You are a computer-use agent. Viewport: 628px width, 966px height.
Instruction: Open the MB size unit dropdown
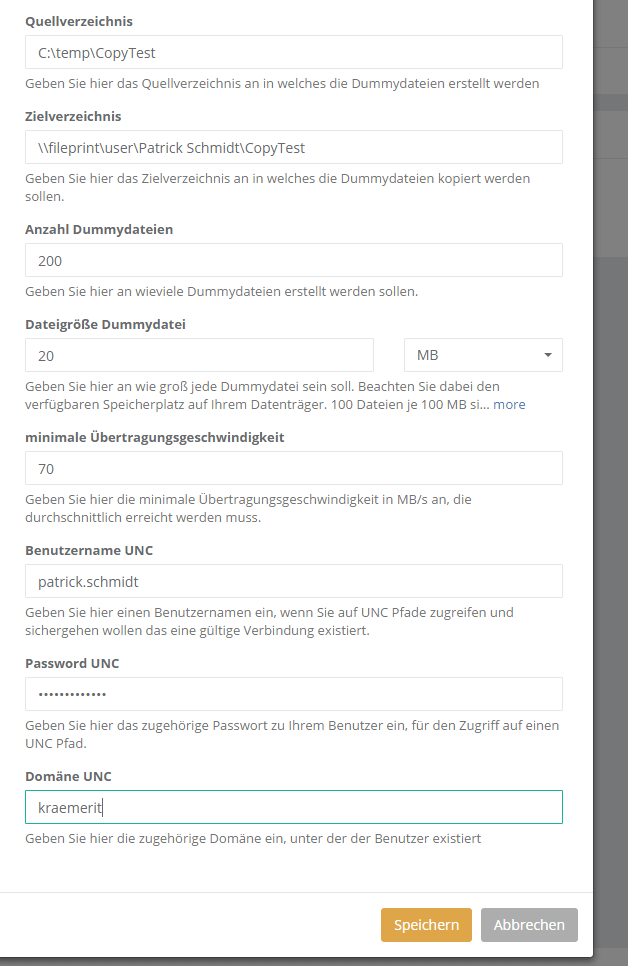click(483, 355)
